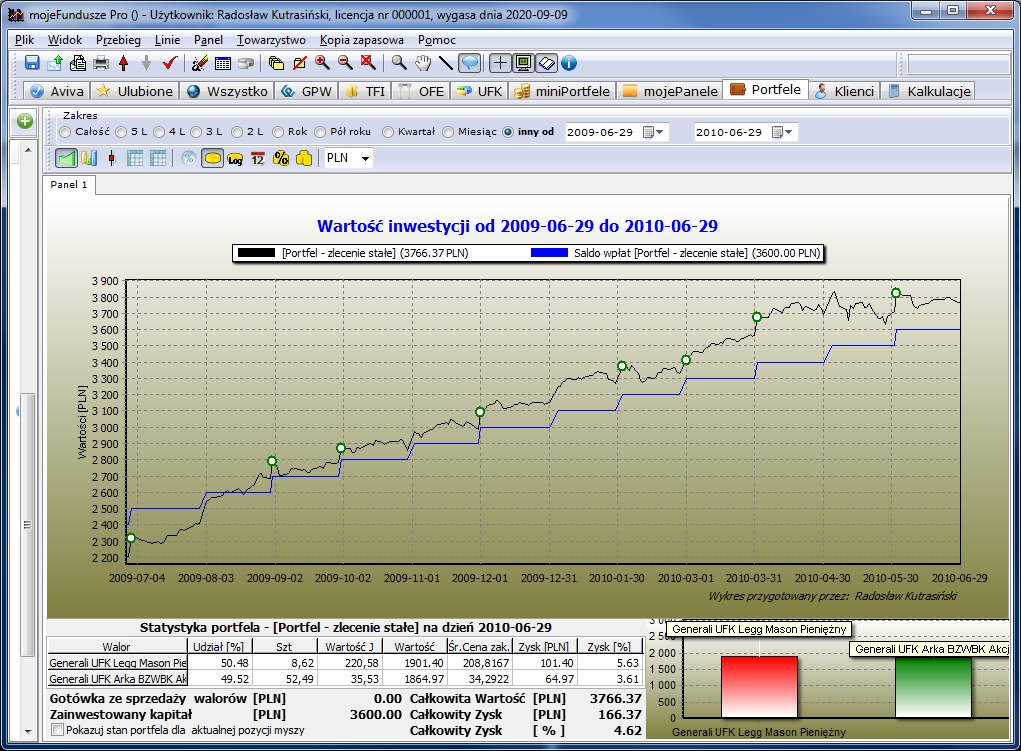Click the printer icon in toolbar

[101, 63]
